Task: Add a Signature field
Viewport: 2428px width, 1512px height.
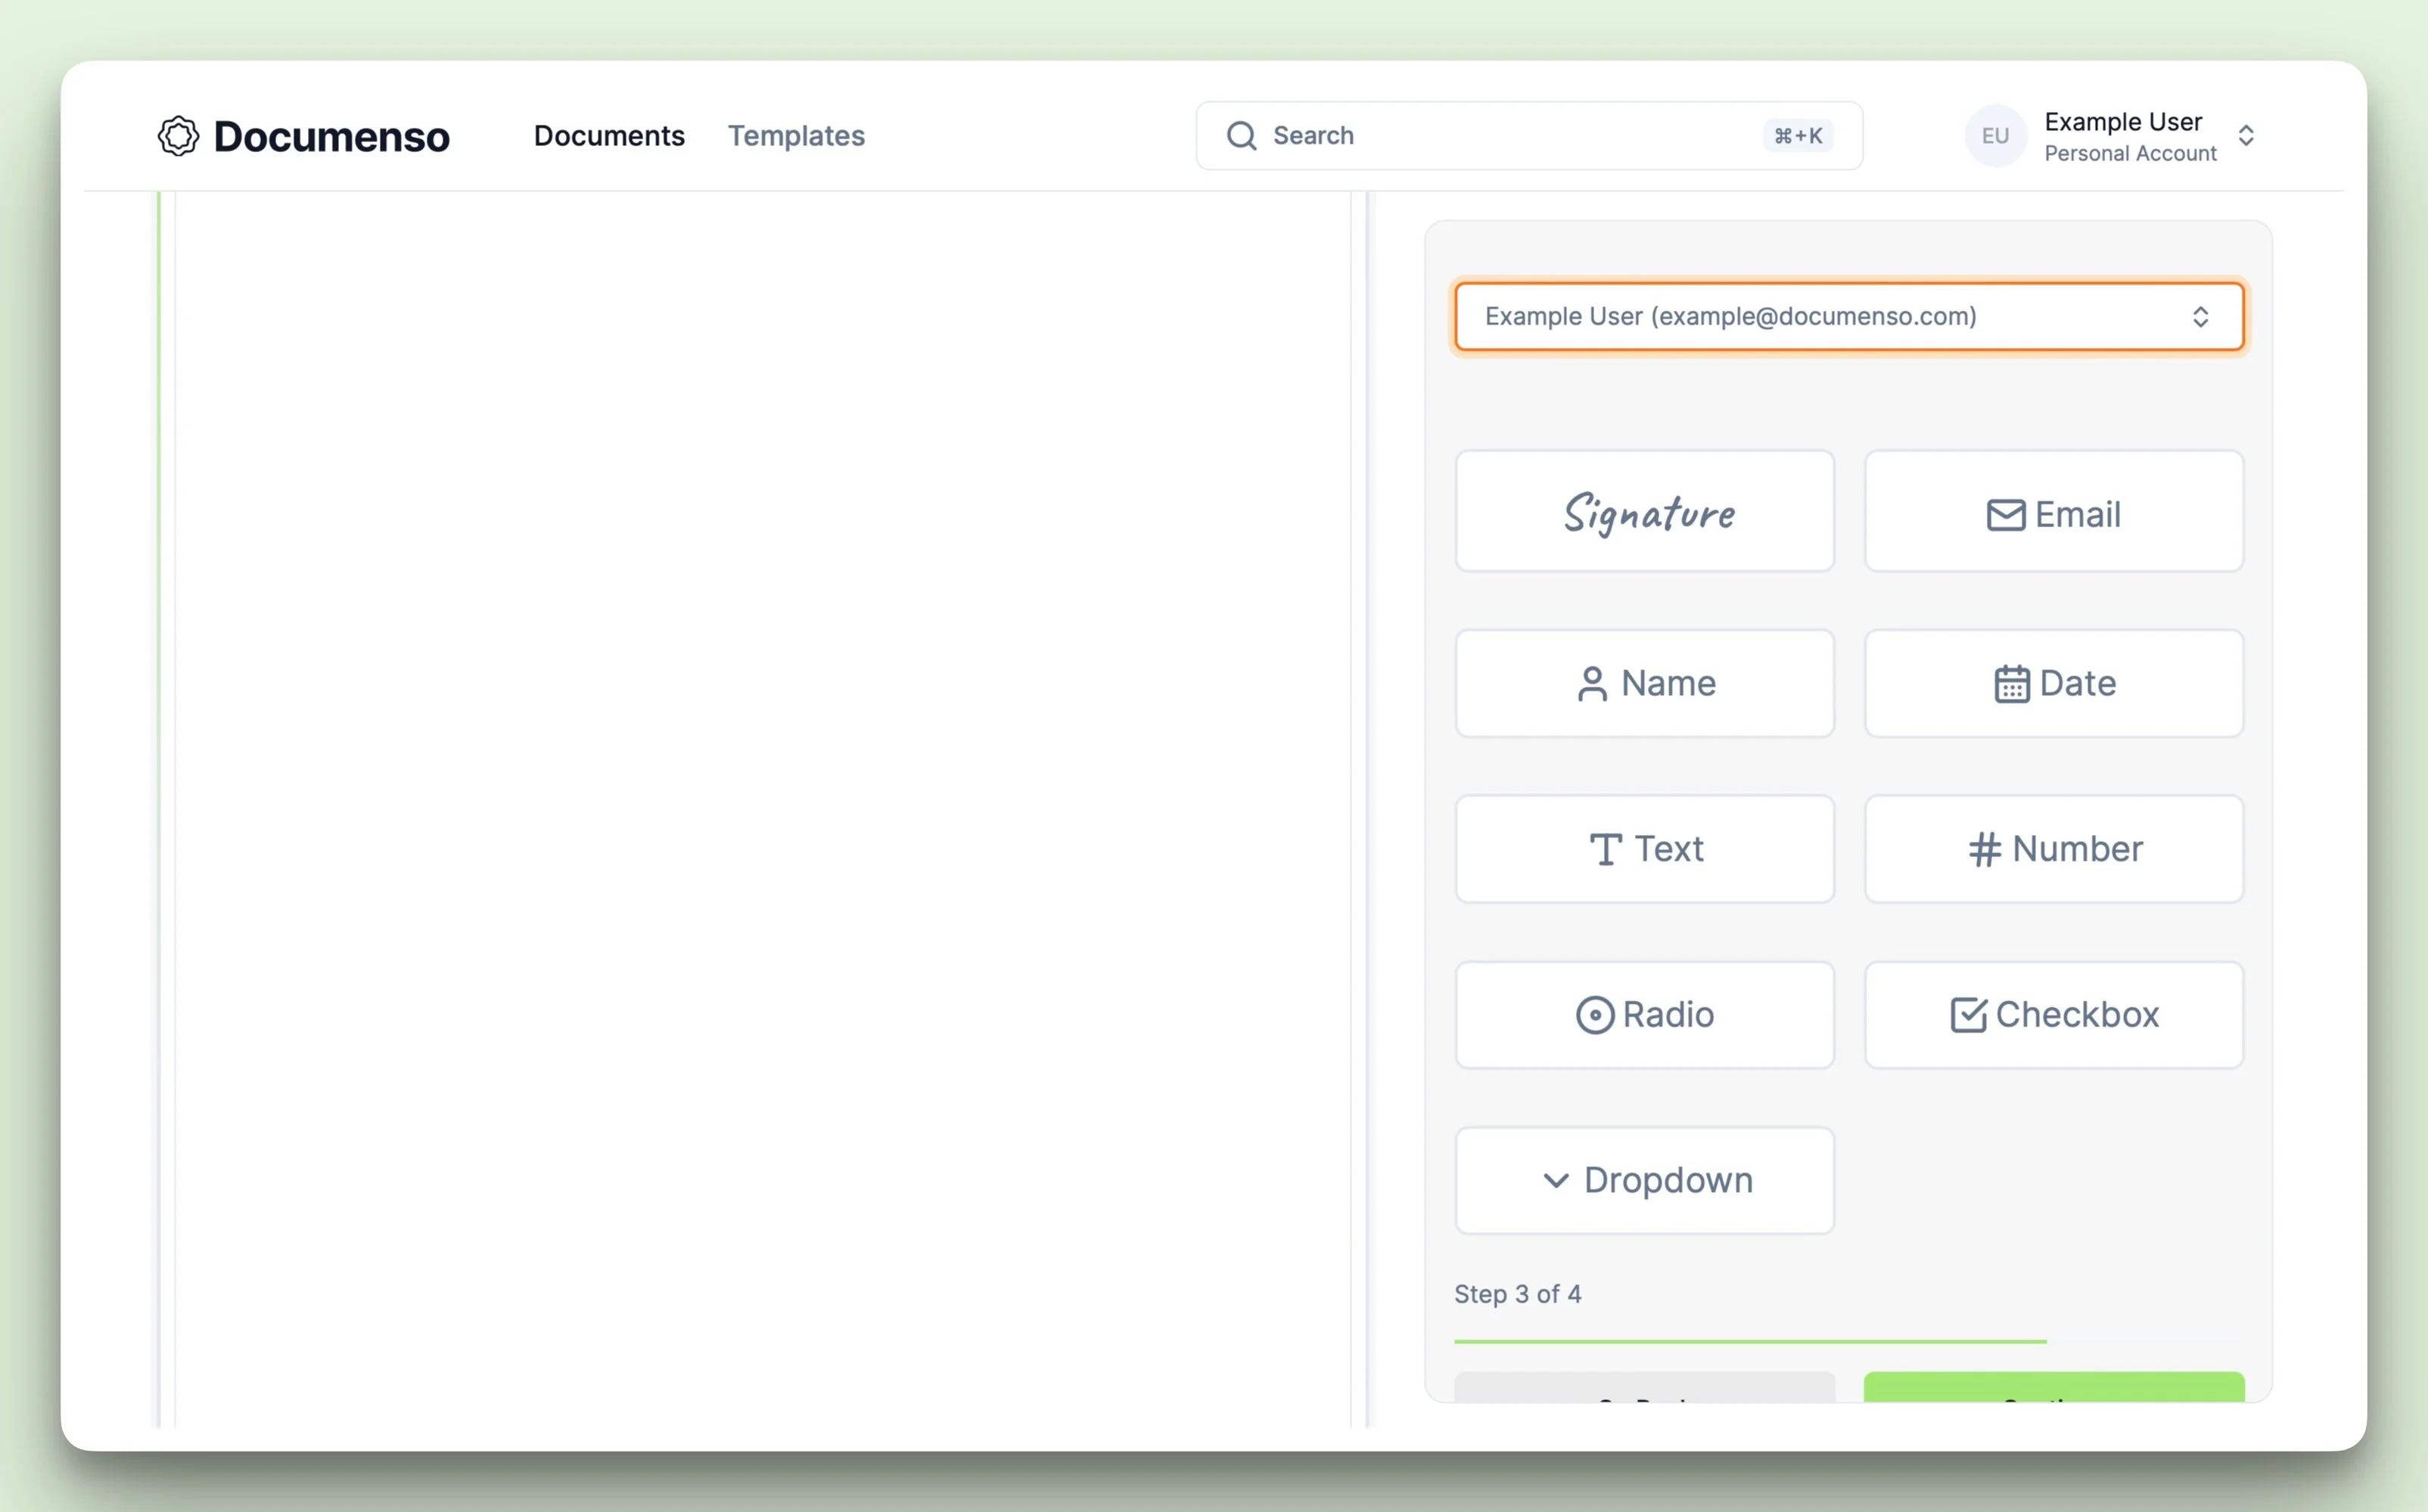Action: 1644,512
